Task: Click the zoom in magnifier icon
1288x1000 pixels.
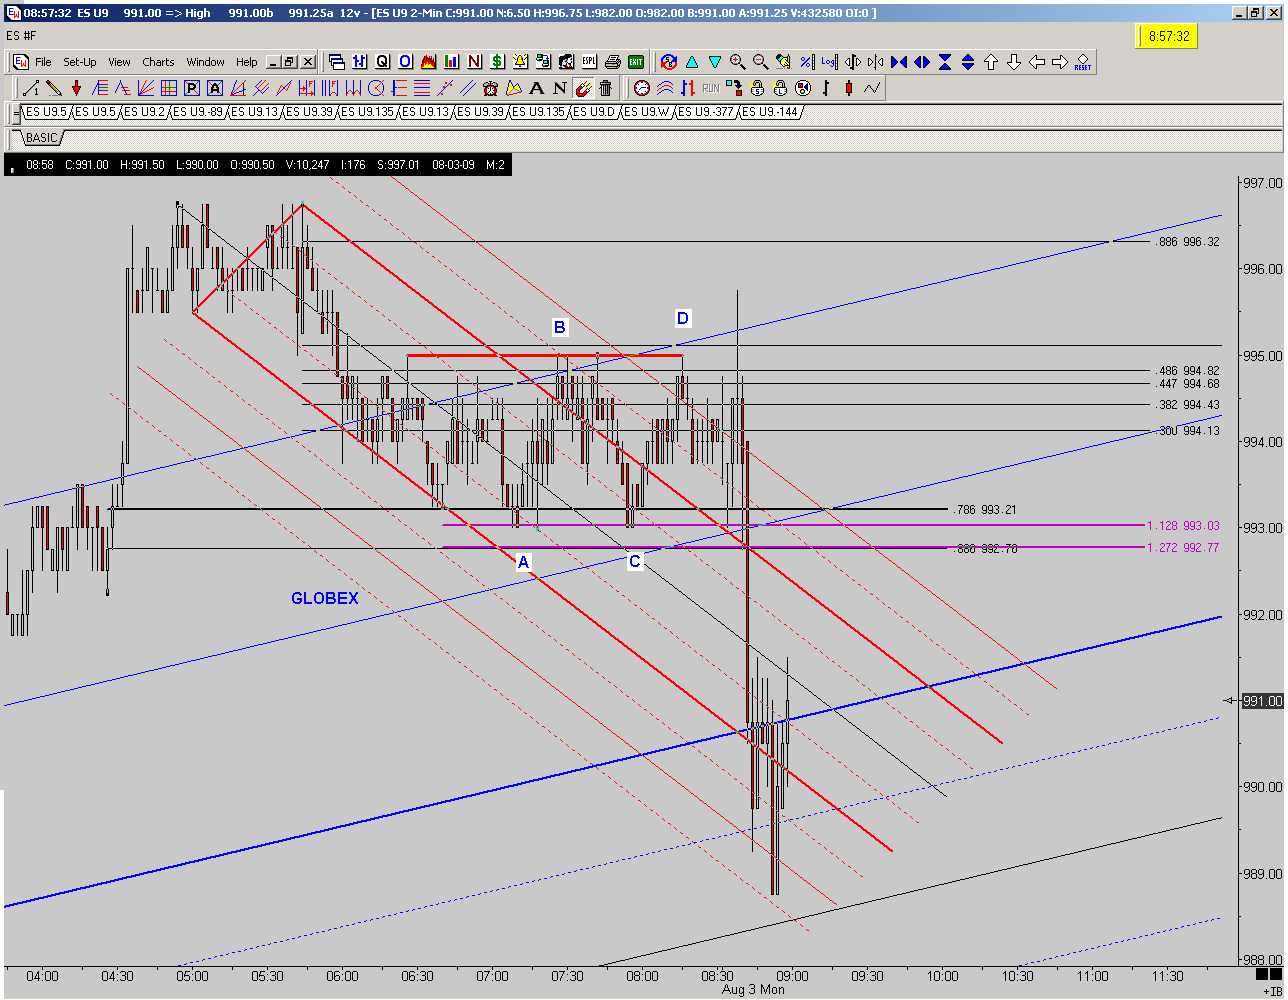Action: tap(737, 61)
